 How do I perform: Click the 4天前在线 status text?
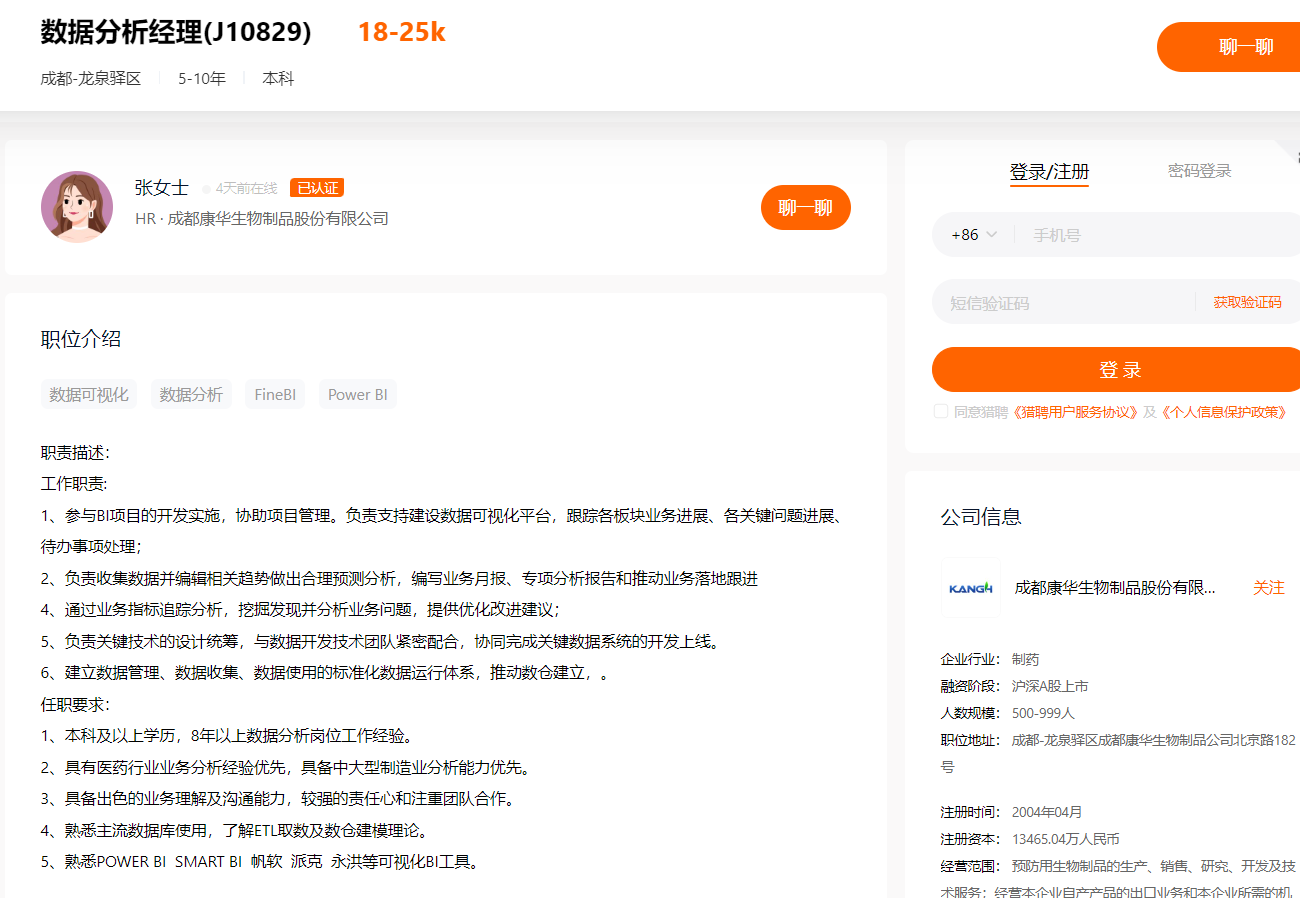pyautogui.click(x=246, y=188)
